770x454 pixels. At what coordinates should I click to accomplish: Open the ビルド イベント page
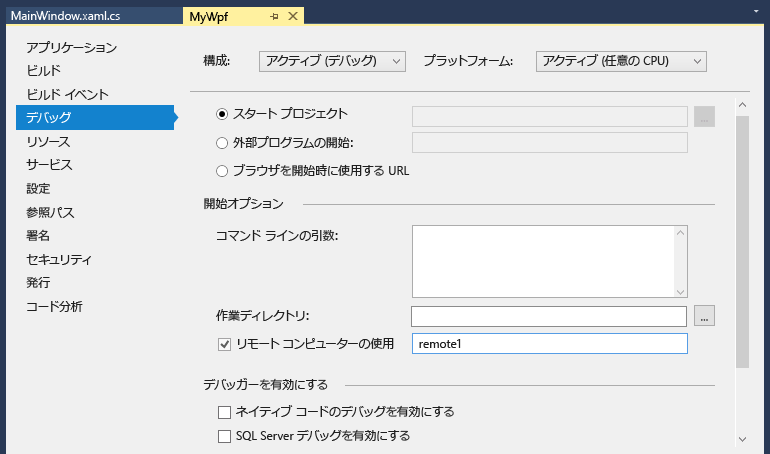(x=67, y=94)
